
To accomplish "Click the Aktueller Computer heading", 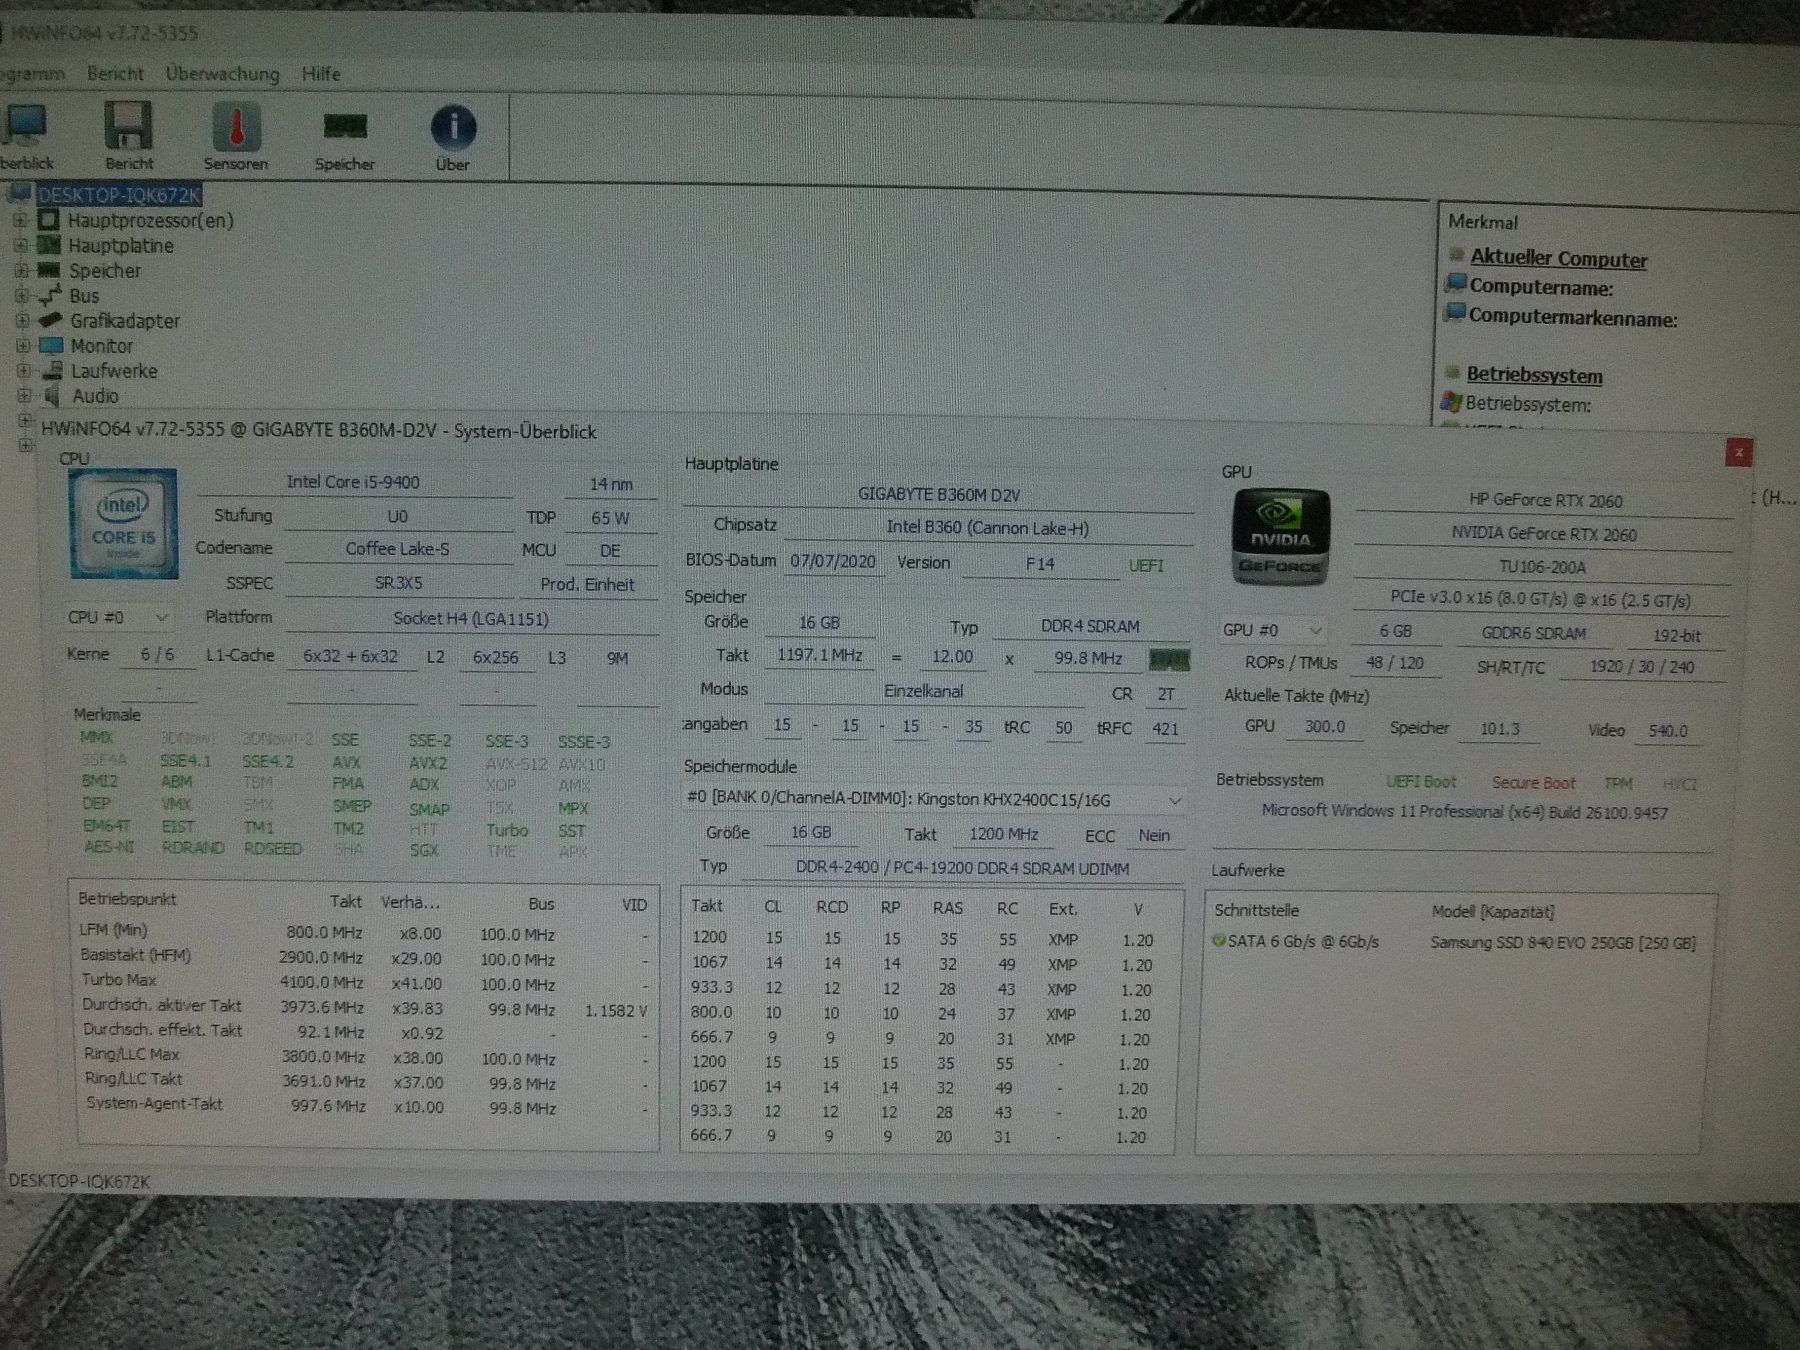I will pos(1558,258).
